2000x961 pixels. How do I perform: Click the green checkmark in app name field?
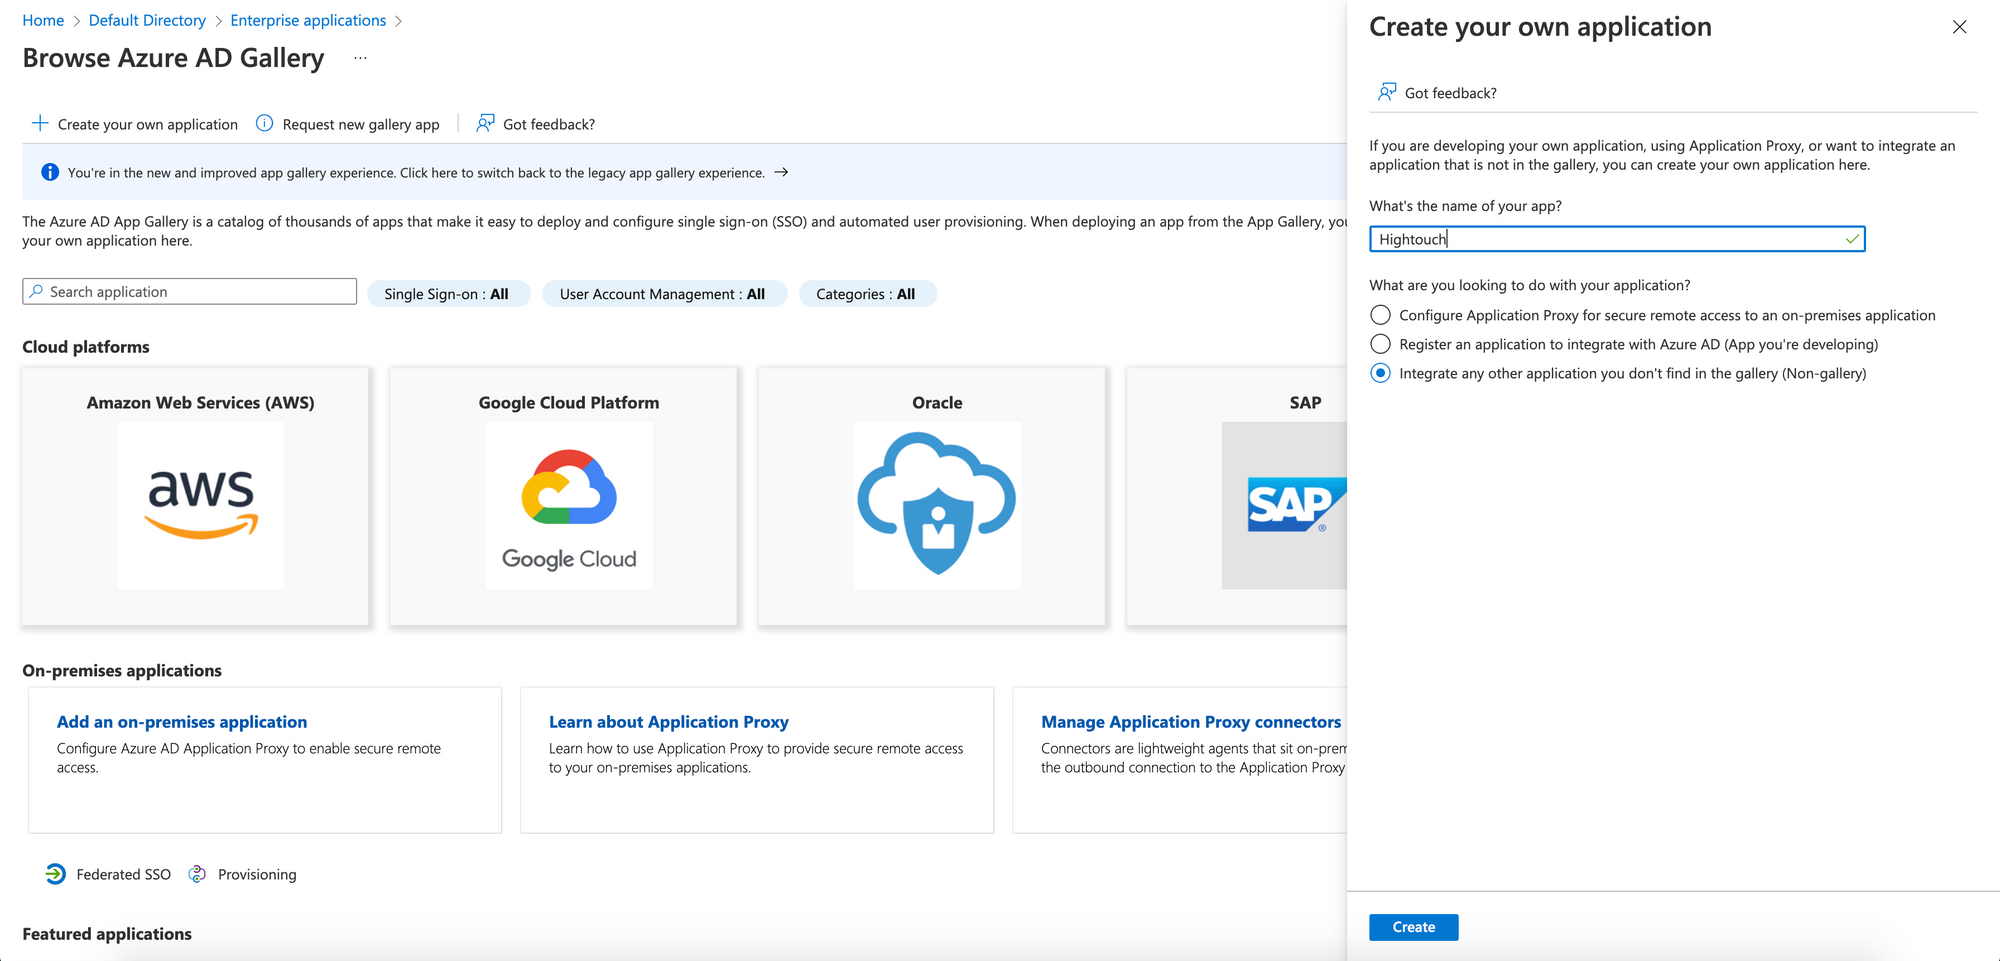[x=1852, y=239]
